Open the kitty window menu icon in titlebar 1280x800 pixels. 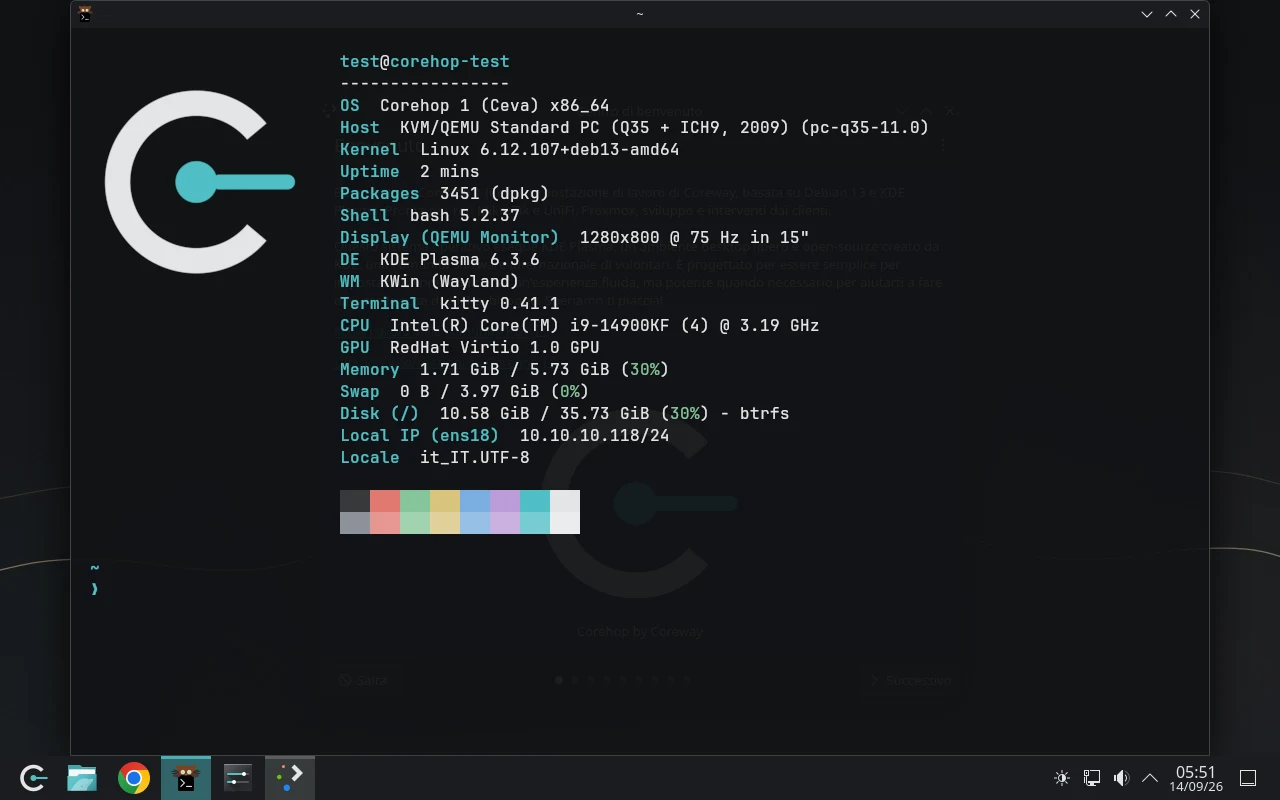[x=86, y=14]
